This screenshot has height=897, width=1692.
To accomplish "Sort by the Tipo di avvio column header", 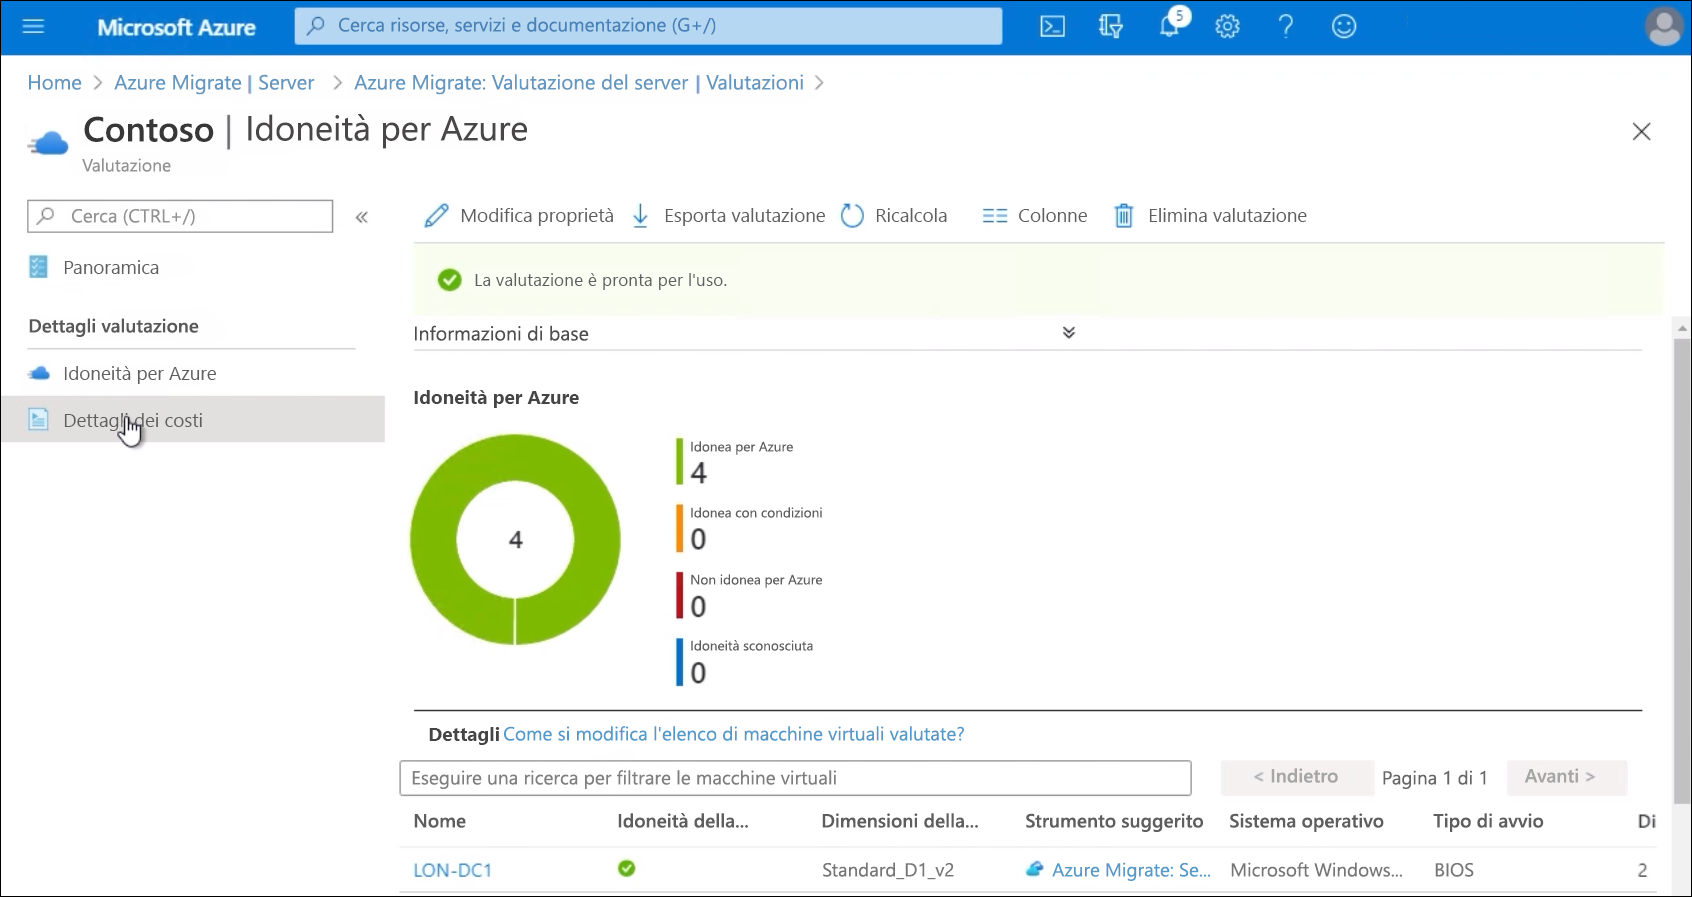I will (x=1488, y=821).
